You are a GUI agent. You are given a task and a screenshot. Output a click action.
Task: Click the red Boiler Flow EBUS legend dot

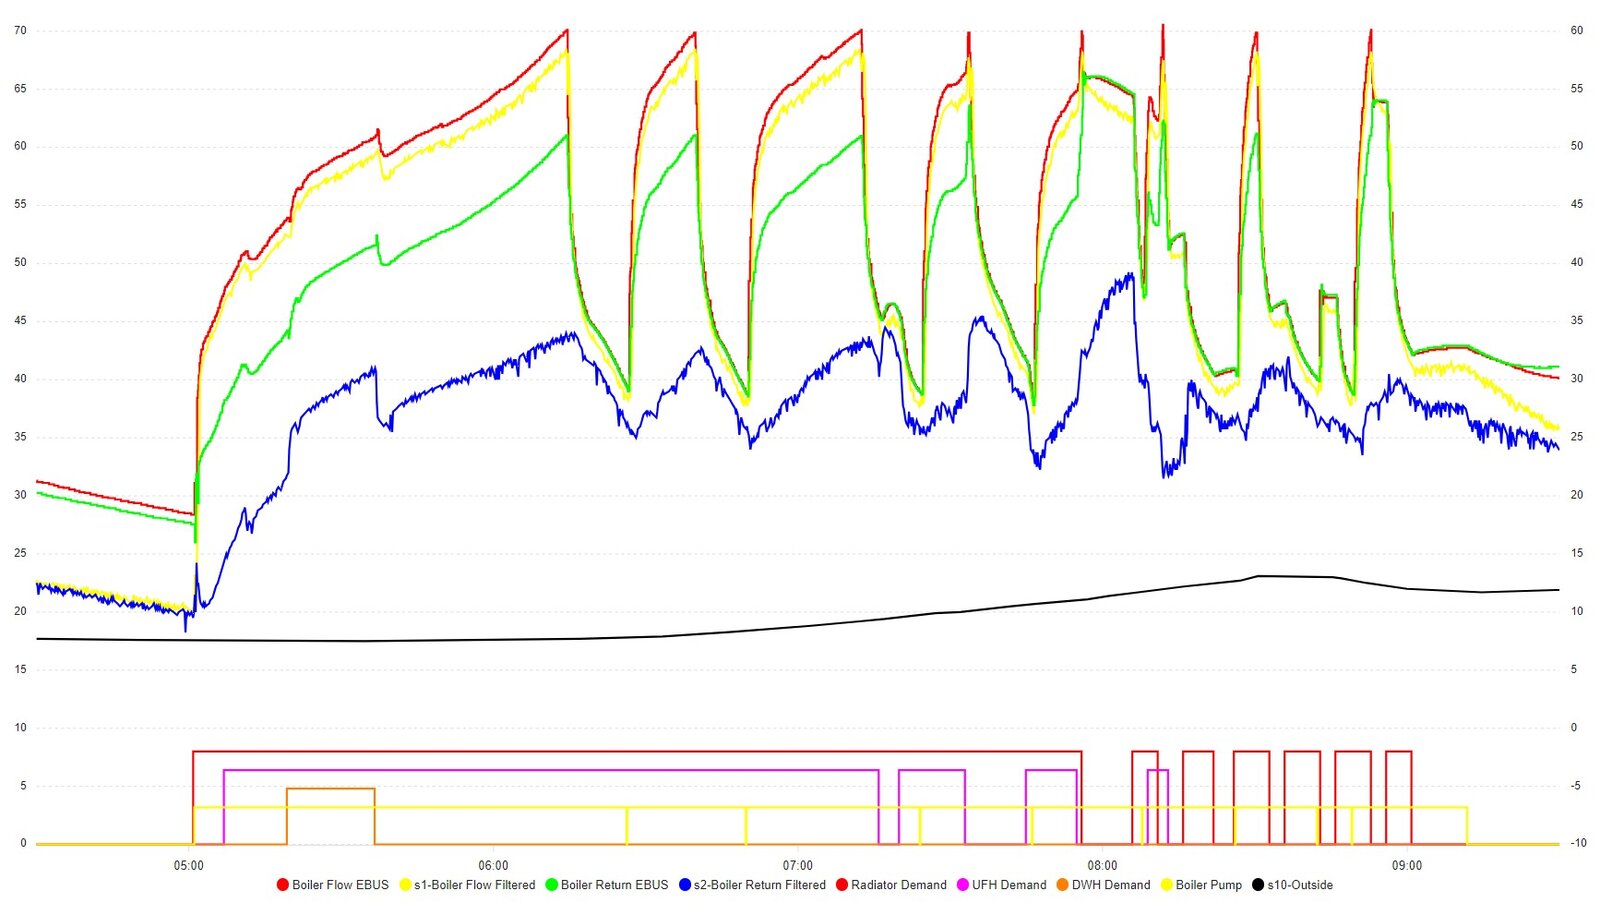click(285, 885)
